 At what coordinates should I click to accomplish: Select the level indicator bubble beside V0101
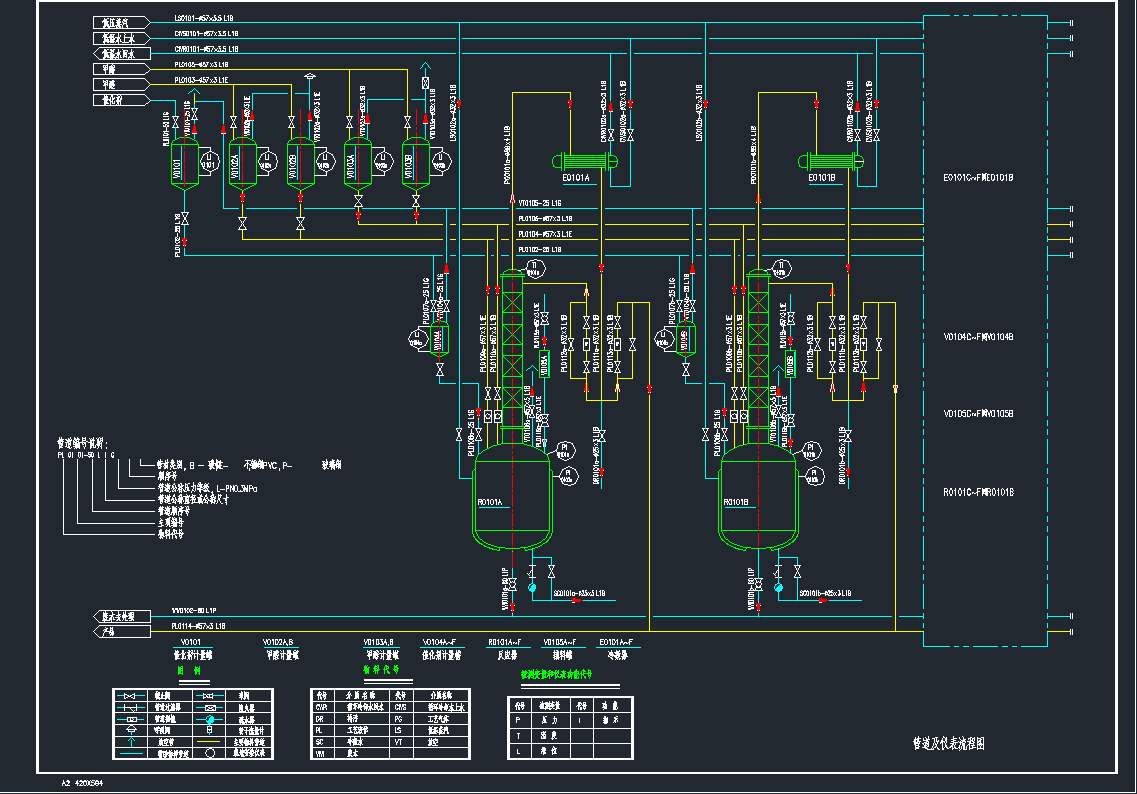[208, 160]
